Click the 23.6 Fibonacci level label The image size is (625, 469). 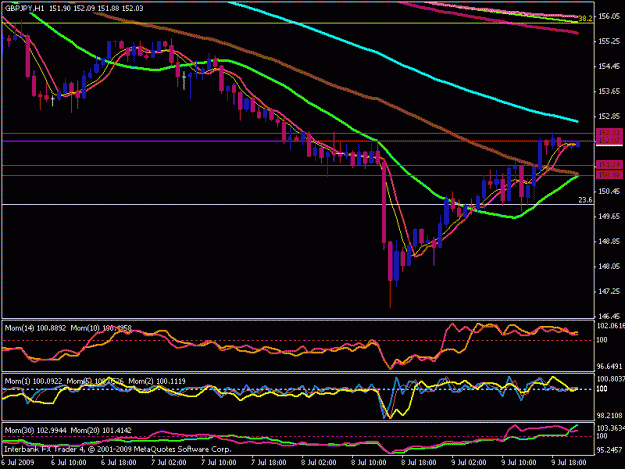[585, 200]
